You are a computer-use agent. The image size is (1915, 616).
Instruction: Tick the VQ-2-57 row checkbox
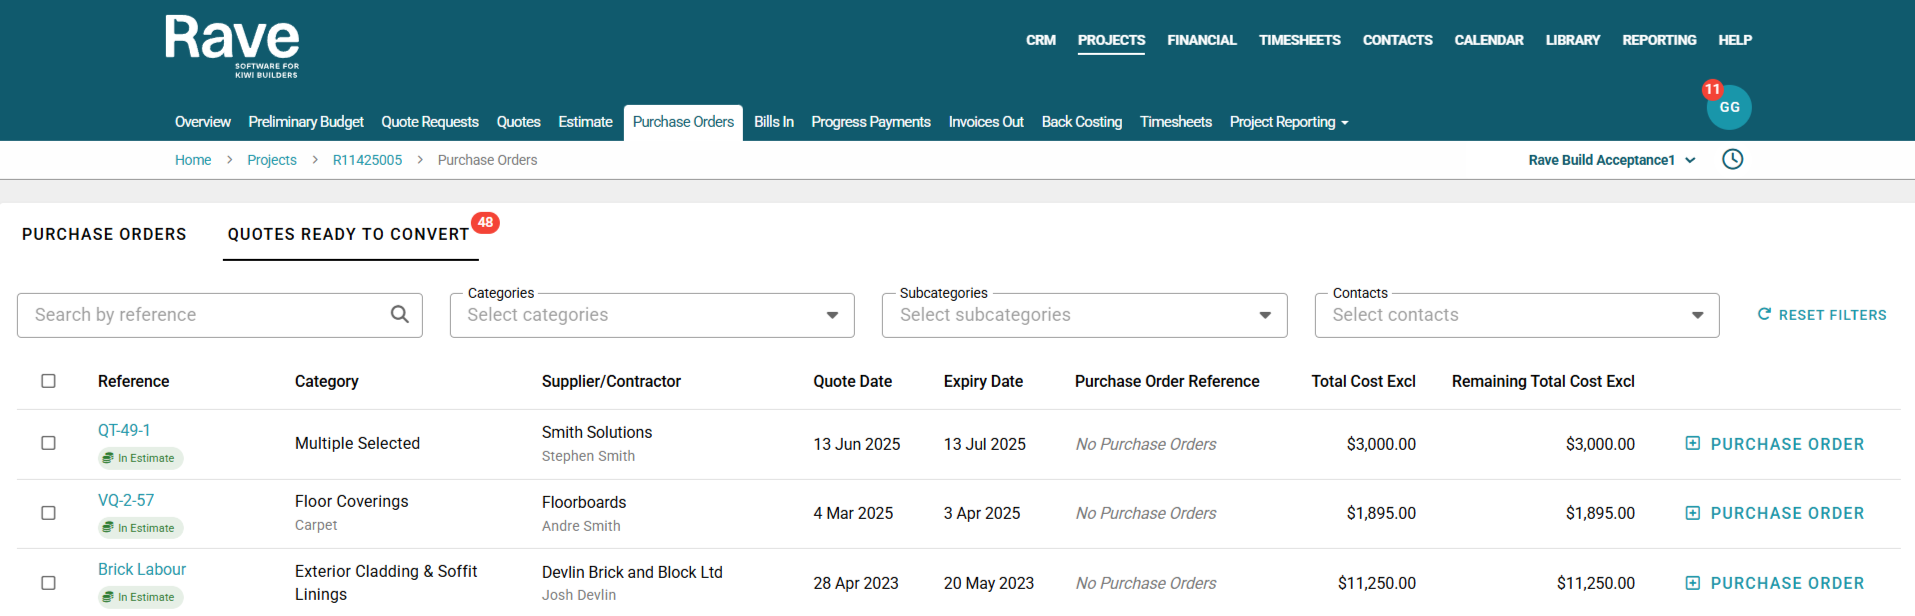click(48, 513)
